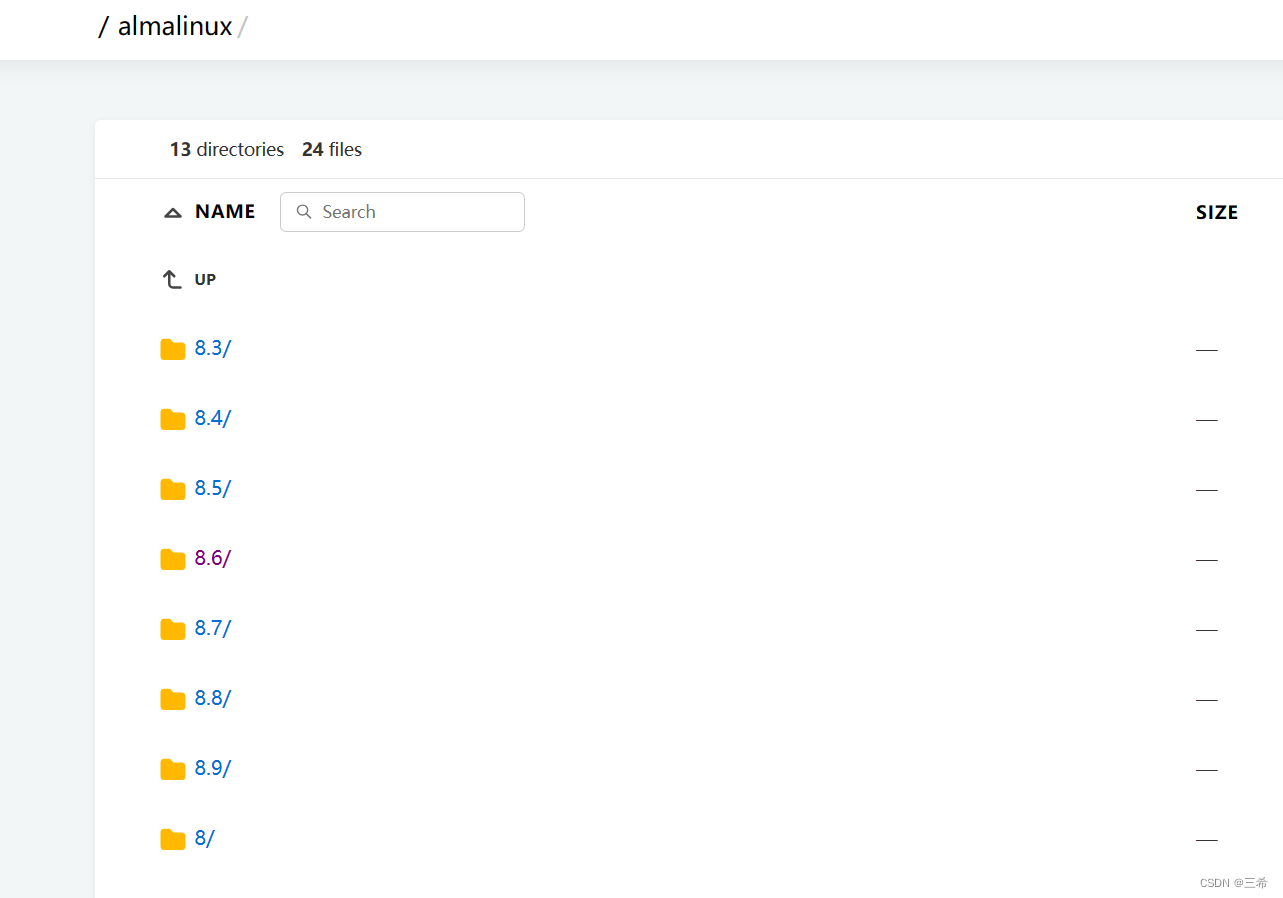
Task: Select the 13 directories count text
Action: (x=227, y=150)
